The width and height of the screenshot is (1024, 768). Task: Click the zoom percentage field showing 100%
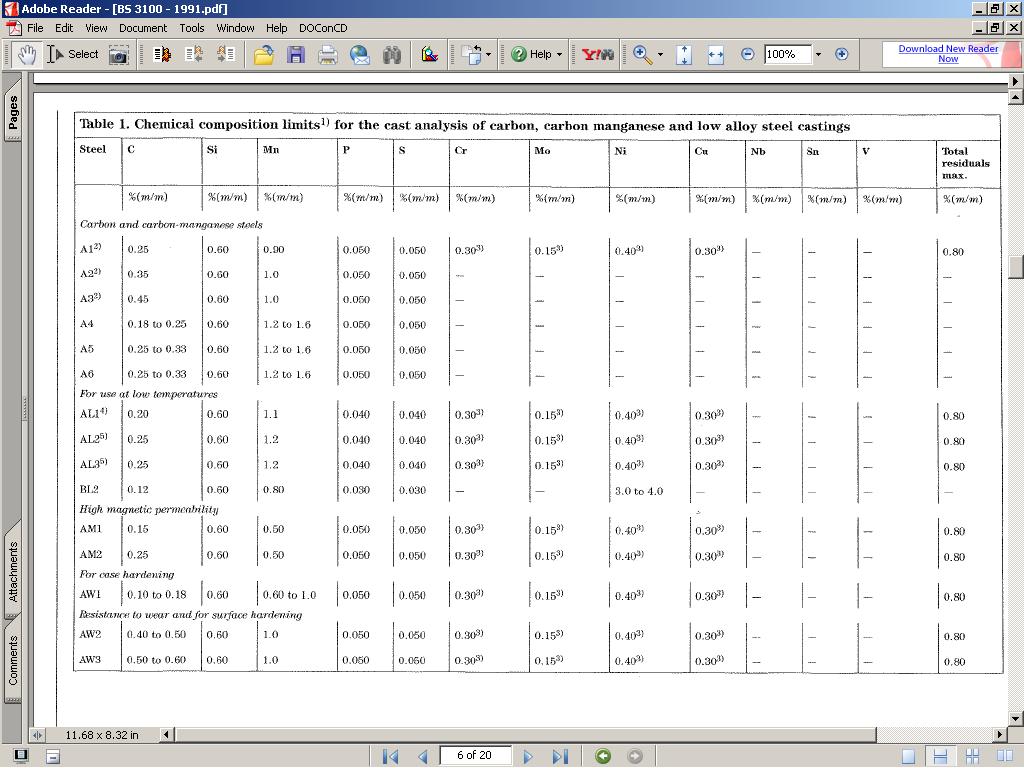788,54
